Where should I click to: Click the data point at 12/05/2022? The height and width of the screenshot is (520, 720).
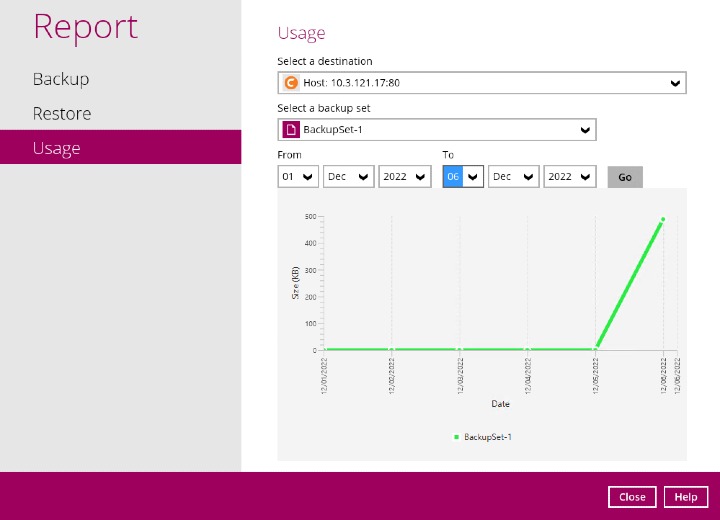(x=596, y=349)
